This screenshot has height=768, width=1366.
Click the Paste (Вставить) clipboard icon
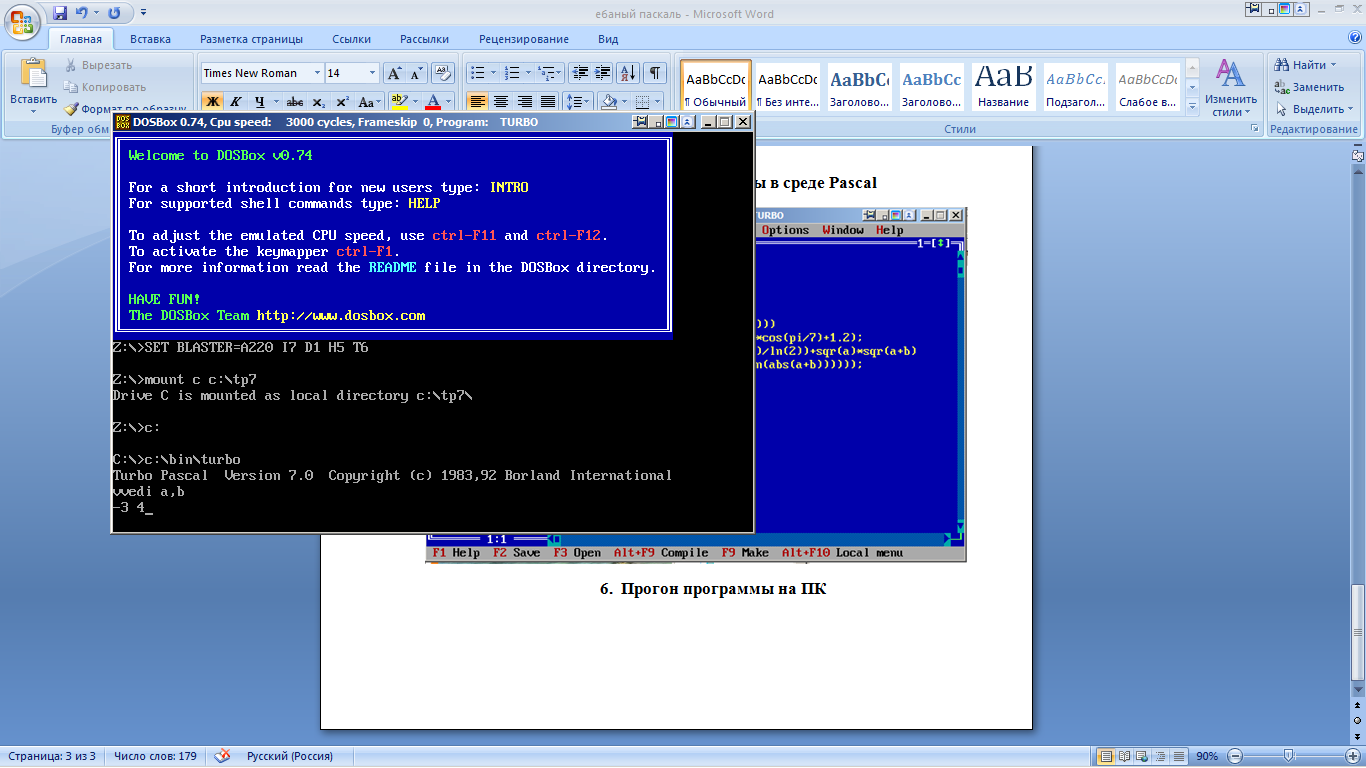[33, 73]
